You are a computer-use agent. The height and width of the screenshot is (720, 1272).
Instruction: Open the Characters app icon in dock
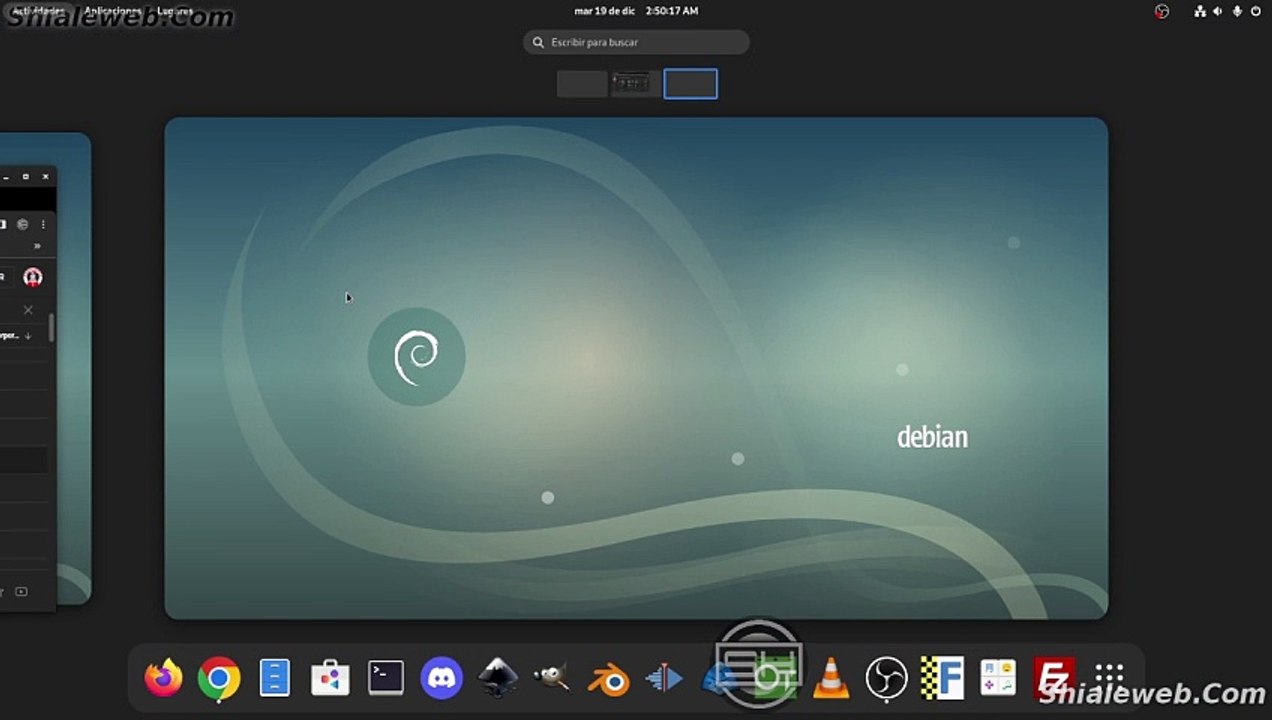[x=997, y=678]
